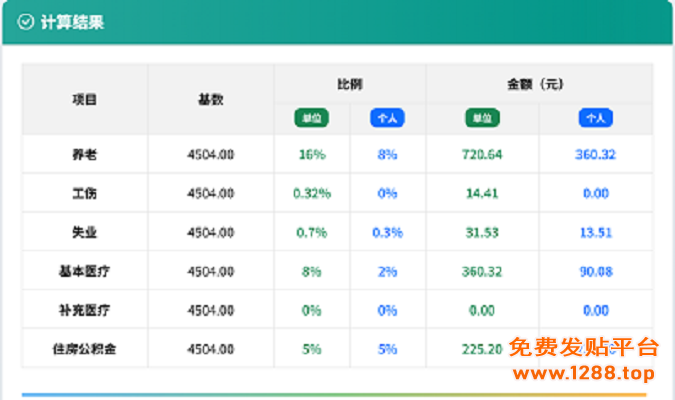Select the 项目 column header

pos(84,100)
